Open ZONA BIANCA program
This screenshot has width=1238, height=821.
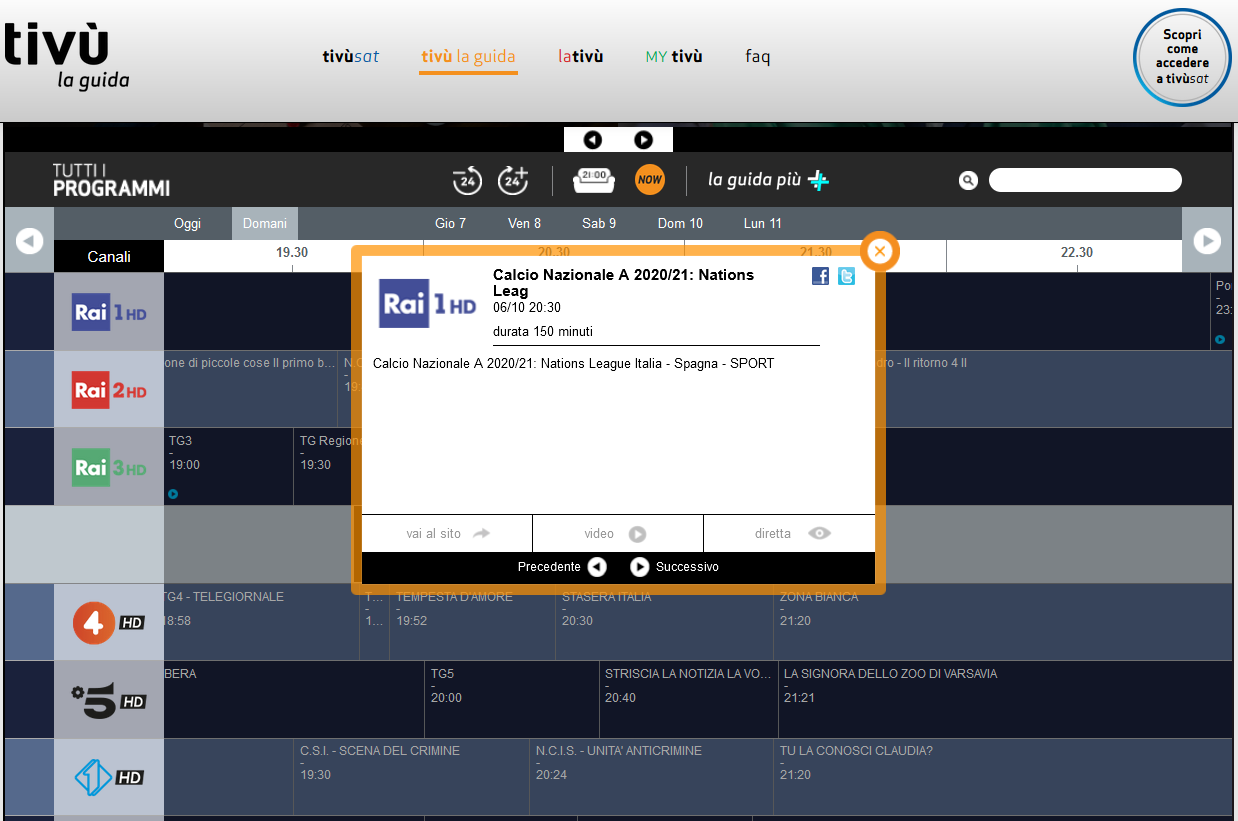tap(1003, 622)
